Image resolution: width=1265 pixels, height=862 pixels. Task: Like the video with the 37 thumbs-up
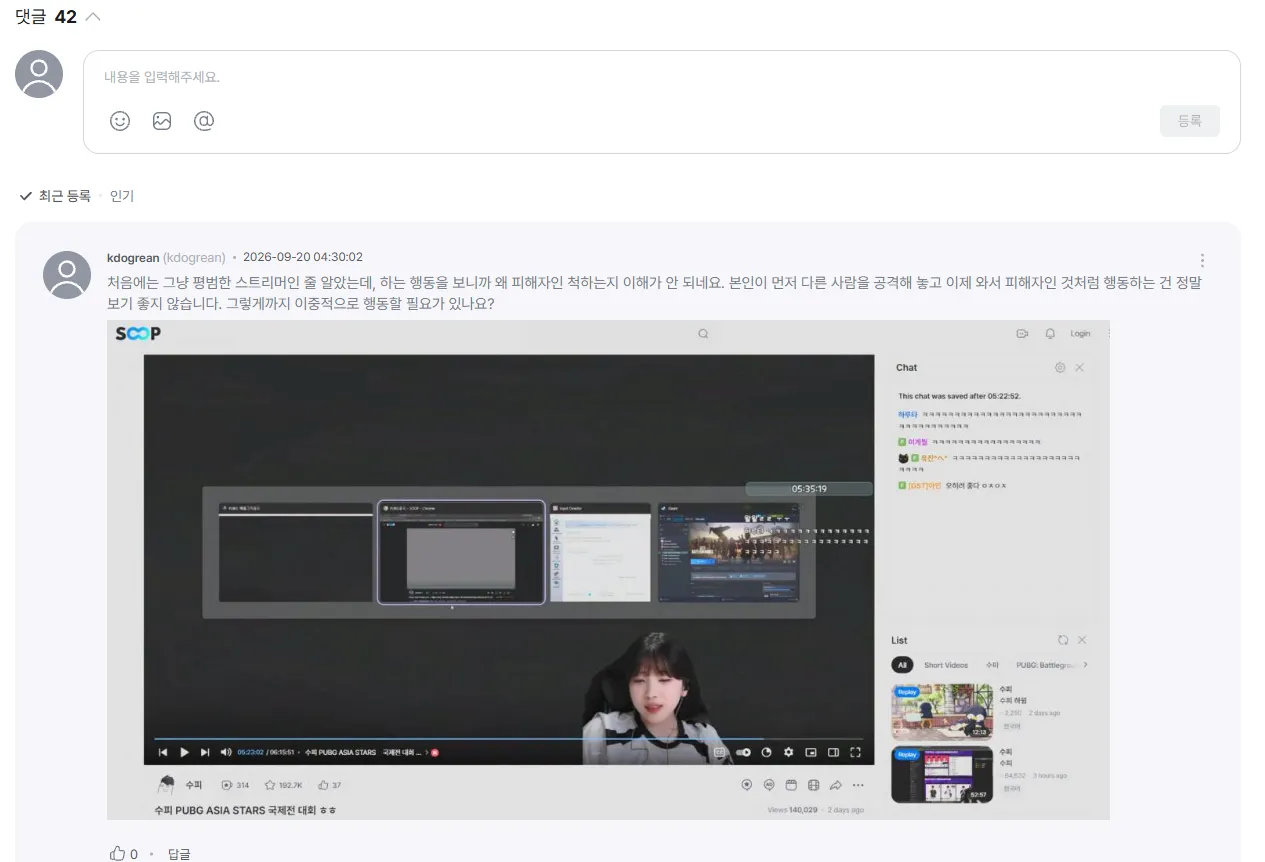pos(329,785)
